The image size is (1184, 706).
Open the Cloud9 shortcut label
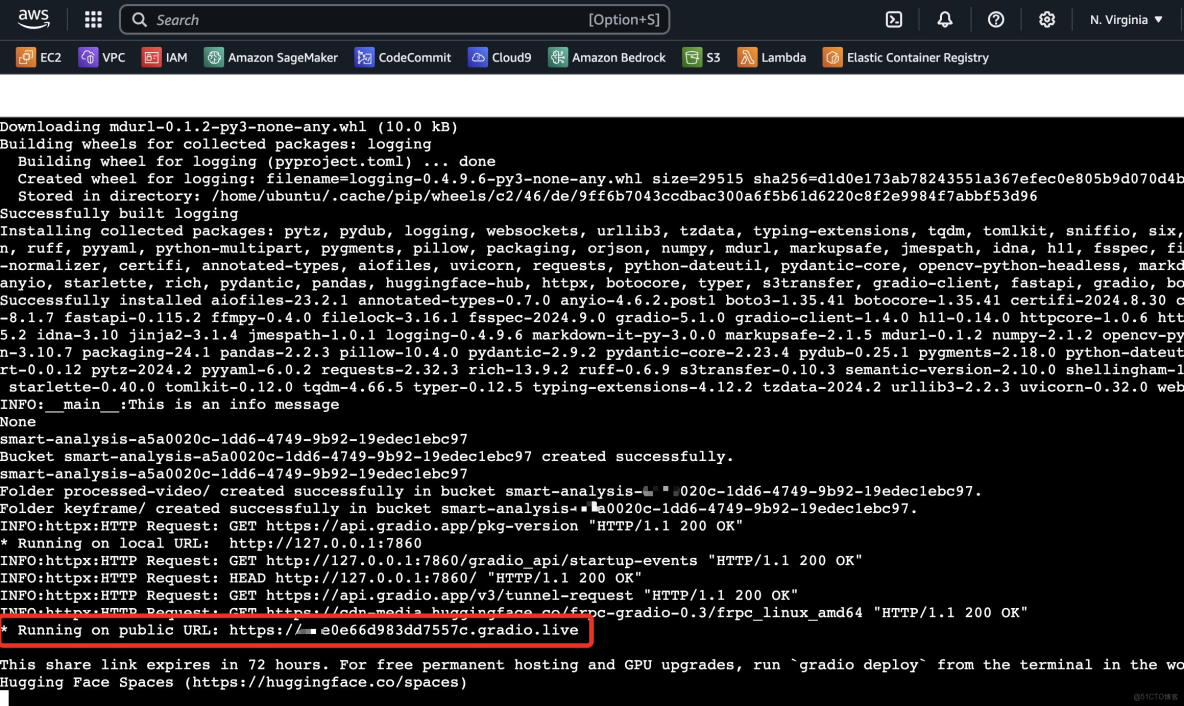[x=511, y=57]
